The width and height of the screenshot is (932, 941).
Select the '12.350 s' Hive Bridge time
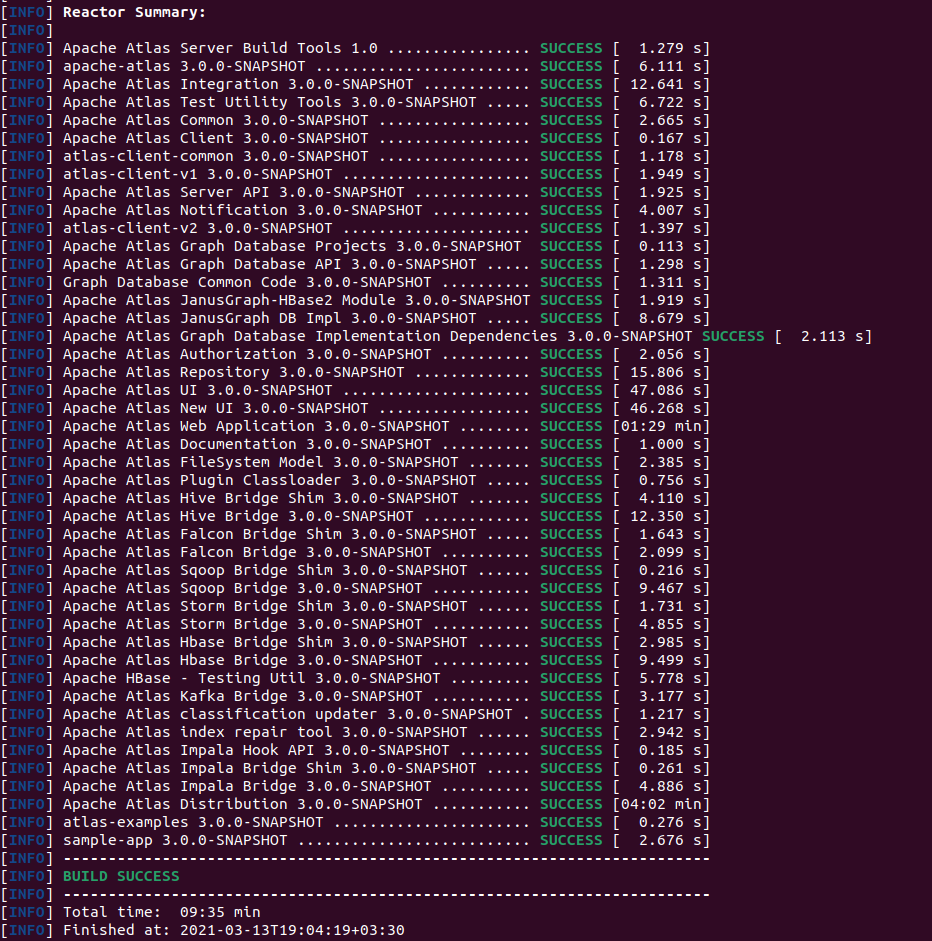click(666, 516)
